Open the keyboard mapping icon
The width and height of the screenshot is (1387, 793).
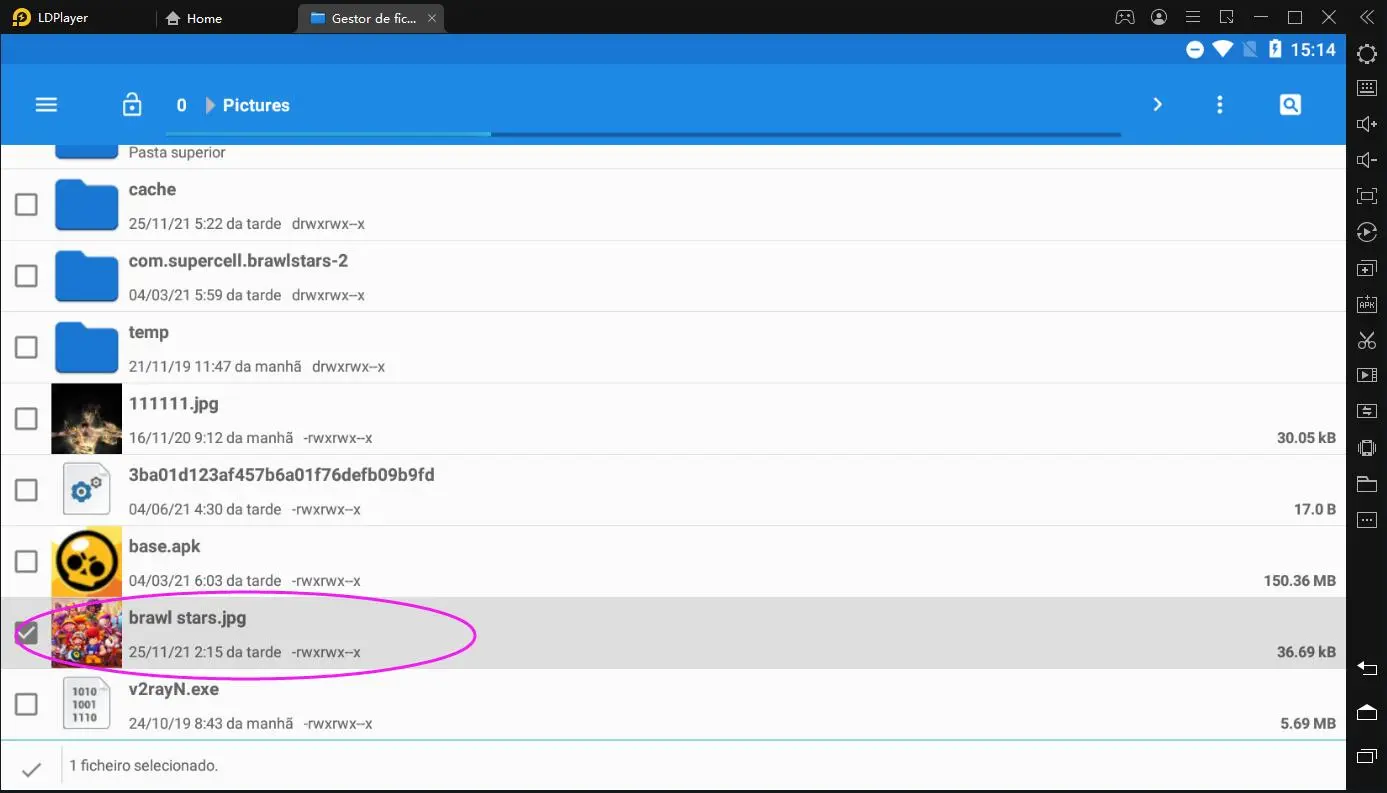coord(1367,88)
